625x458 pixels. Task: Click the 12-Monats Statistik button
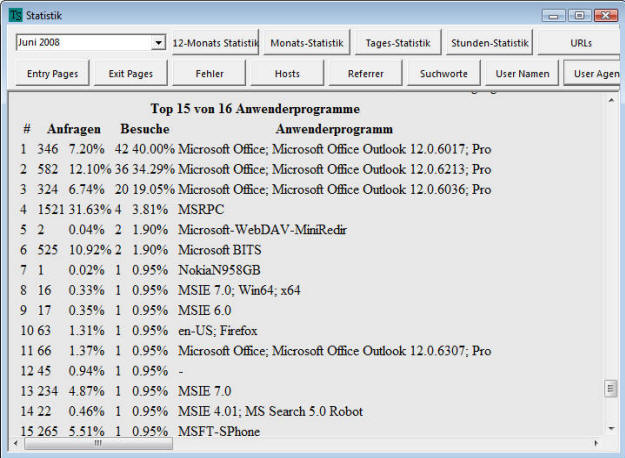pos(215,42)
